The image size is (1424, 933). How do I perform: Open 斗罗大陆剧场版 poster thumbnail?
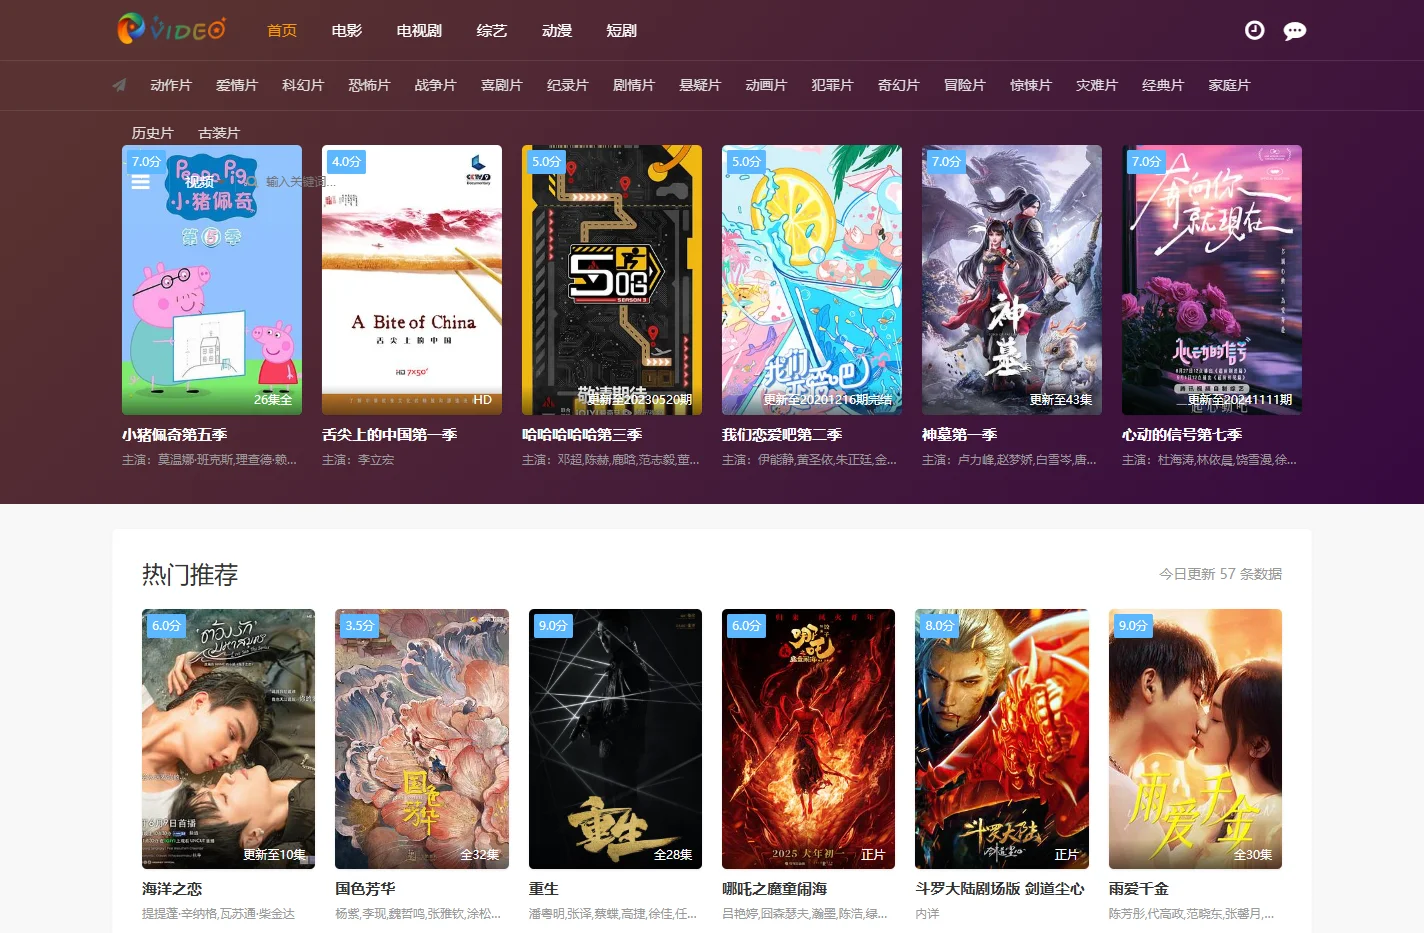pyautogui.click(x=1002, y=739)
